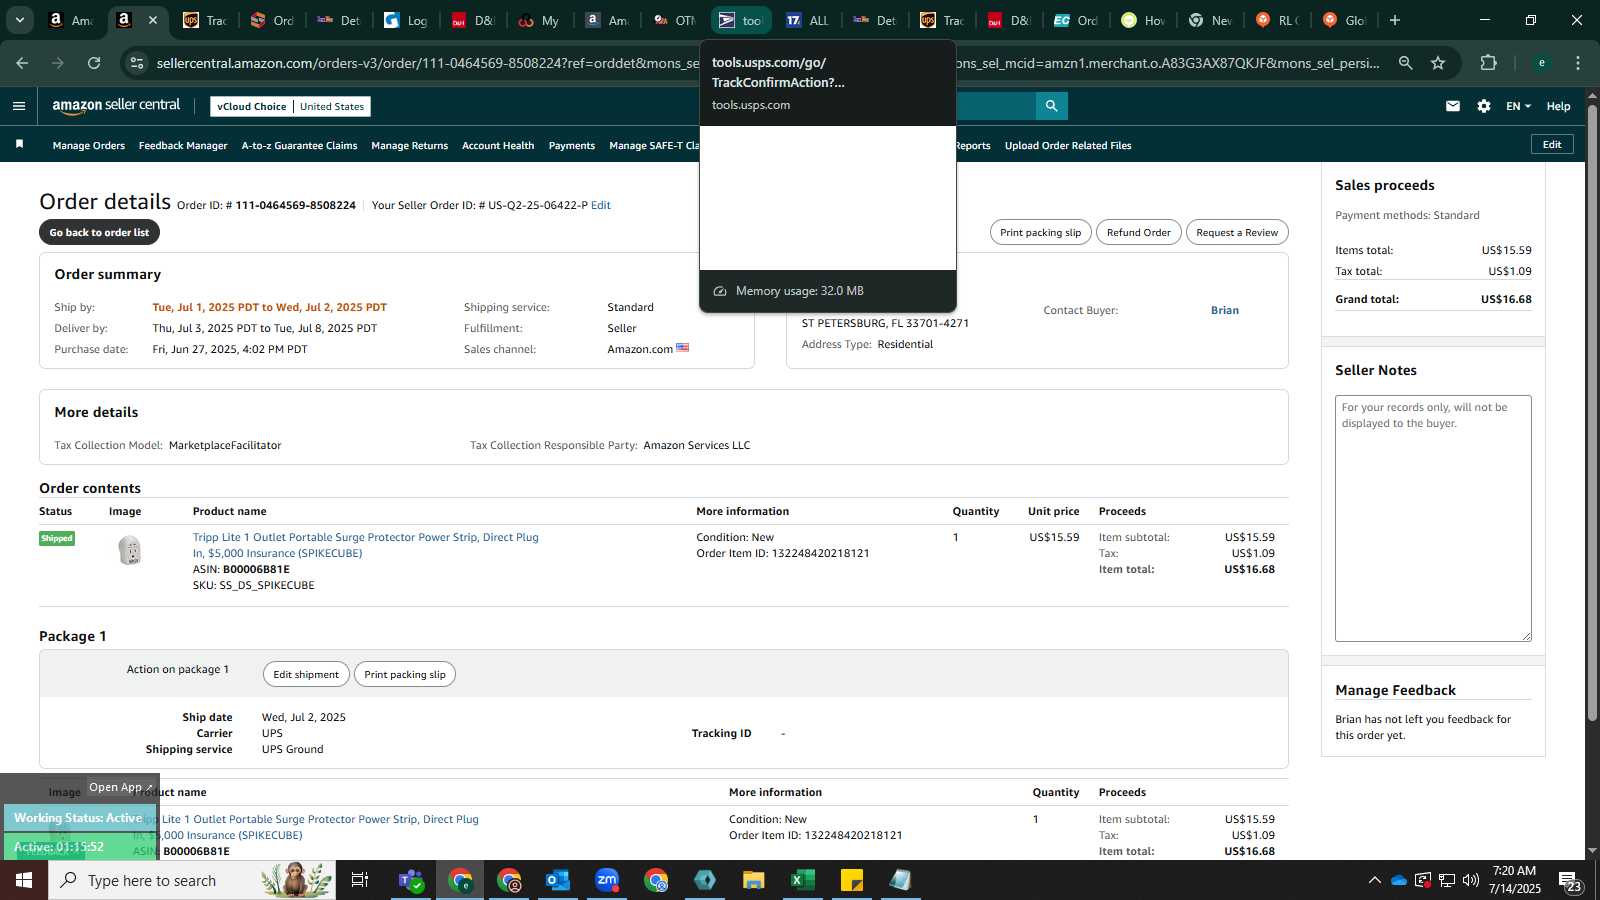Open a new browser tab

click(x=1395, y=20)
